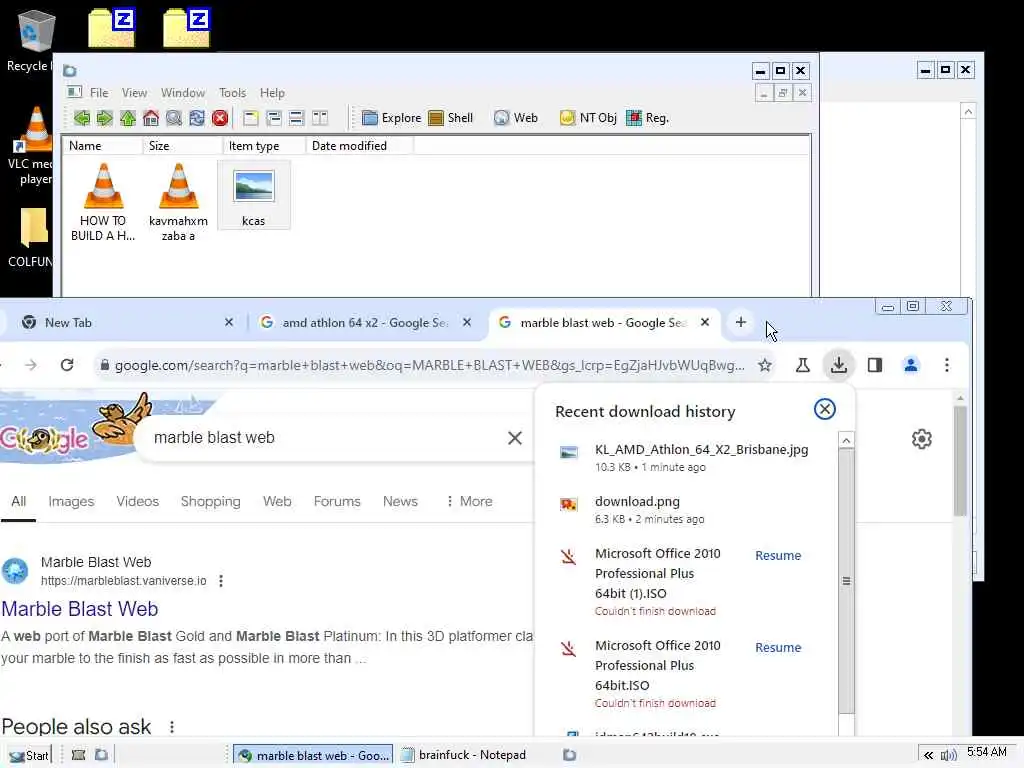The width and height of the screenshot is (1024, 768).
Task: Open the Tools menu
Action: [232, 93]
